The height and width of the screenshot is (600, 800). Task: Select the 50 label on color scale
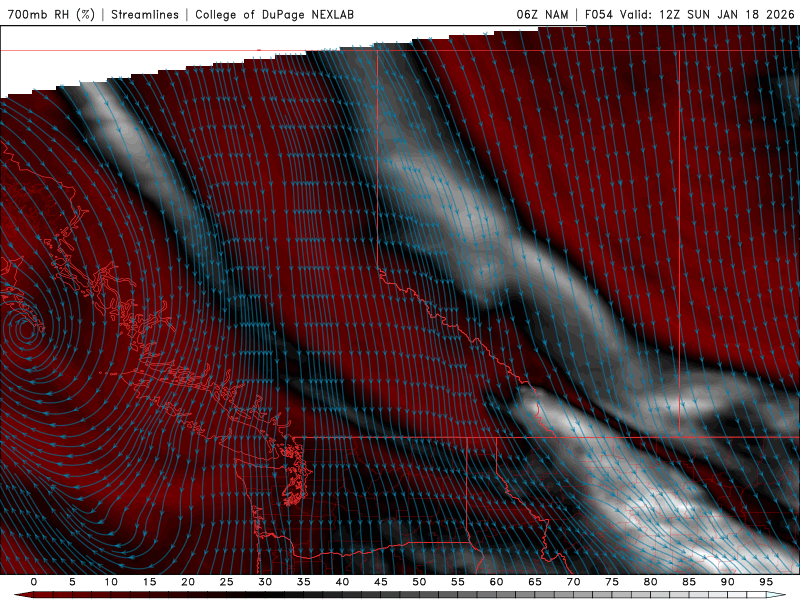tap(419, 582)
